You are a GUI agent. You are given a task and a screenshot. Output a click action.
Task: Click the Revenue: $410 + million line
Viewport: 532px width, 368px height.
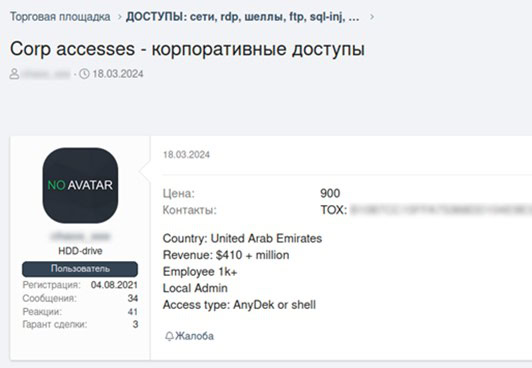point(226,255)
